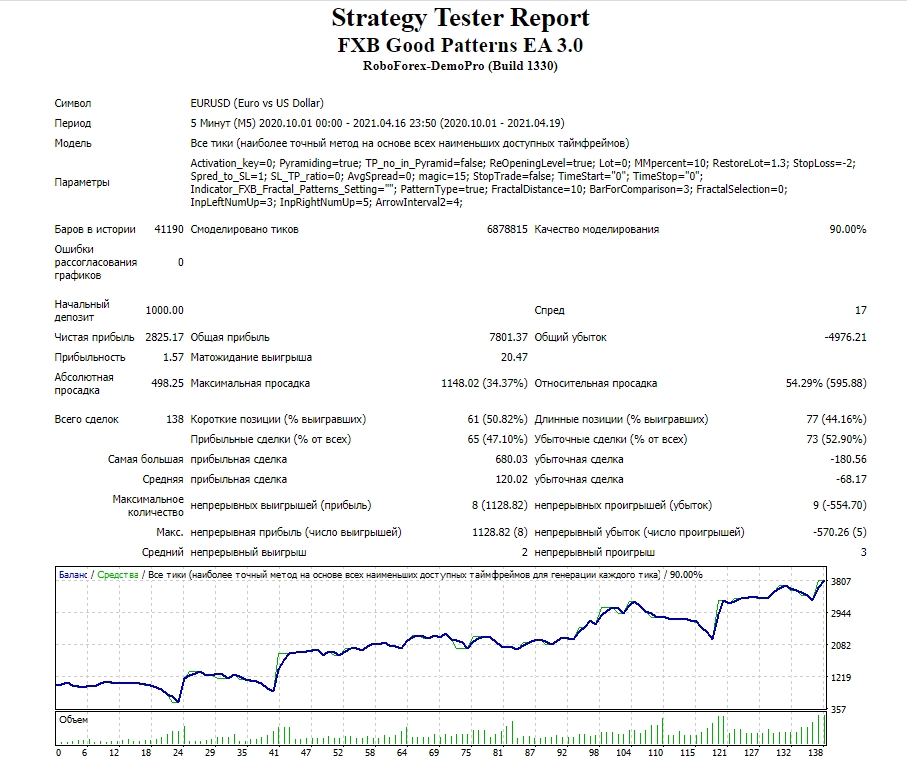
Task: Click the 1148.02 (34.37%) maximal drawdown value
Action: coord(484,383)
